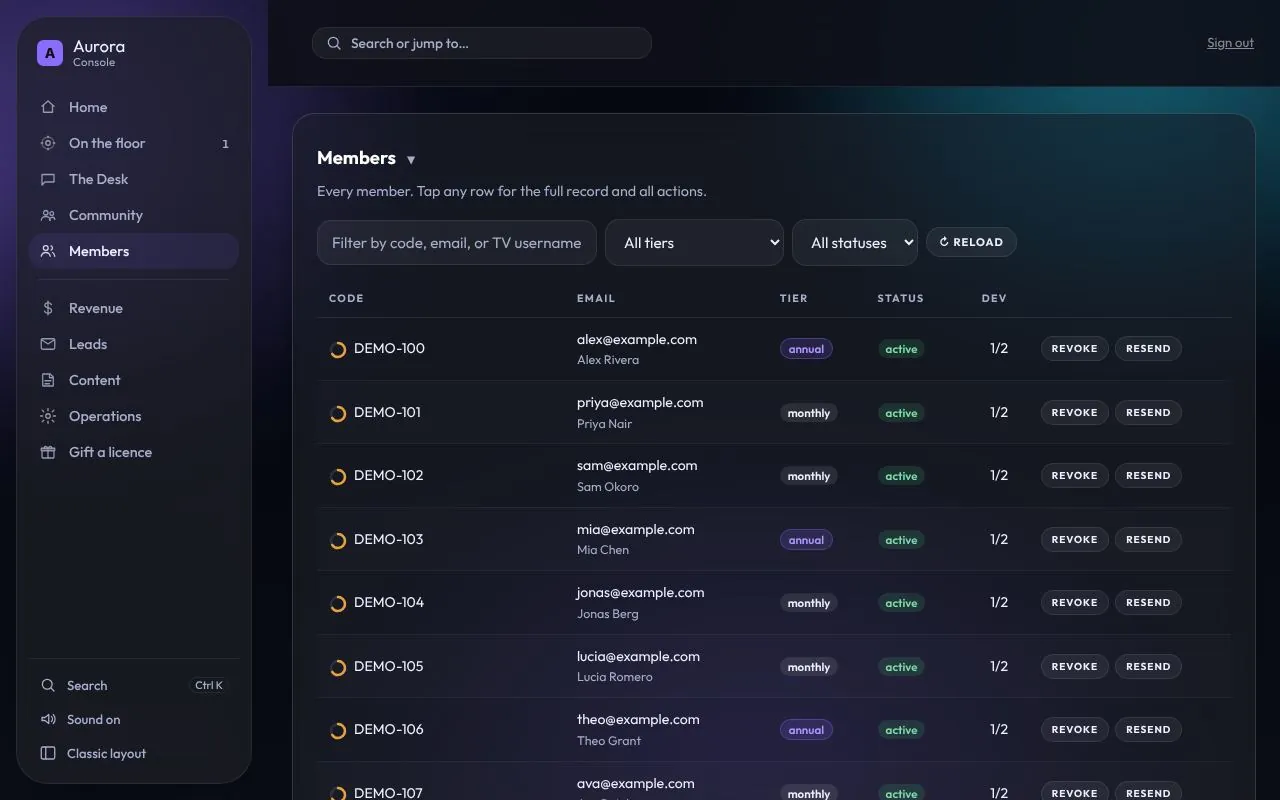Click the CODE column header

pos(346,298)
